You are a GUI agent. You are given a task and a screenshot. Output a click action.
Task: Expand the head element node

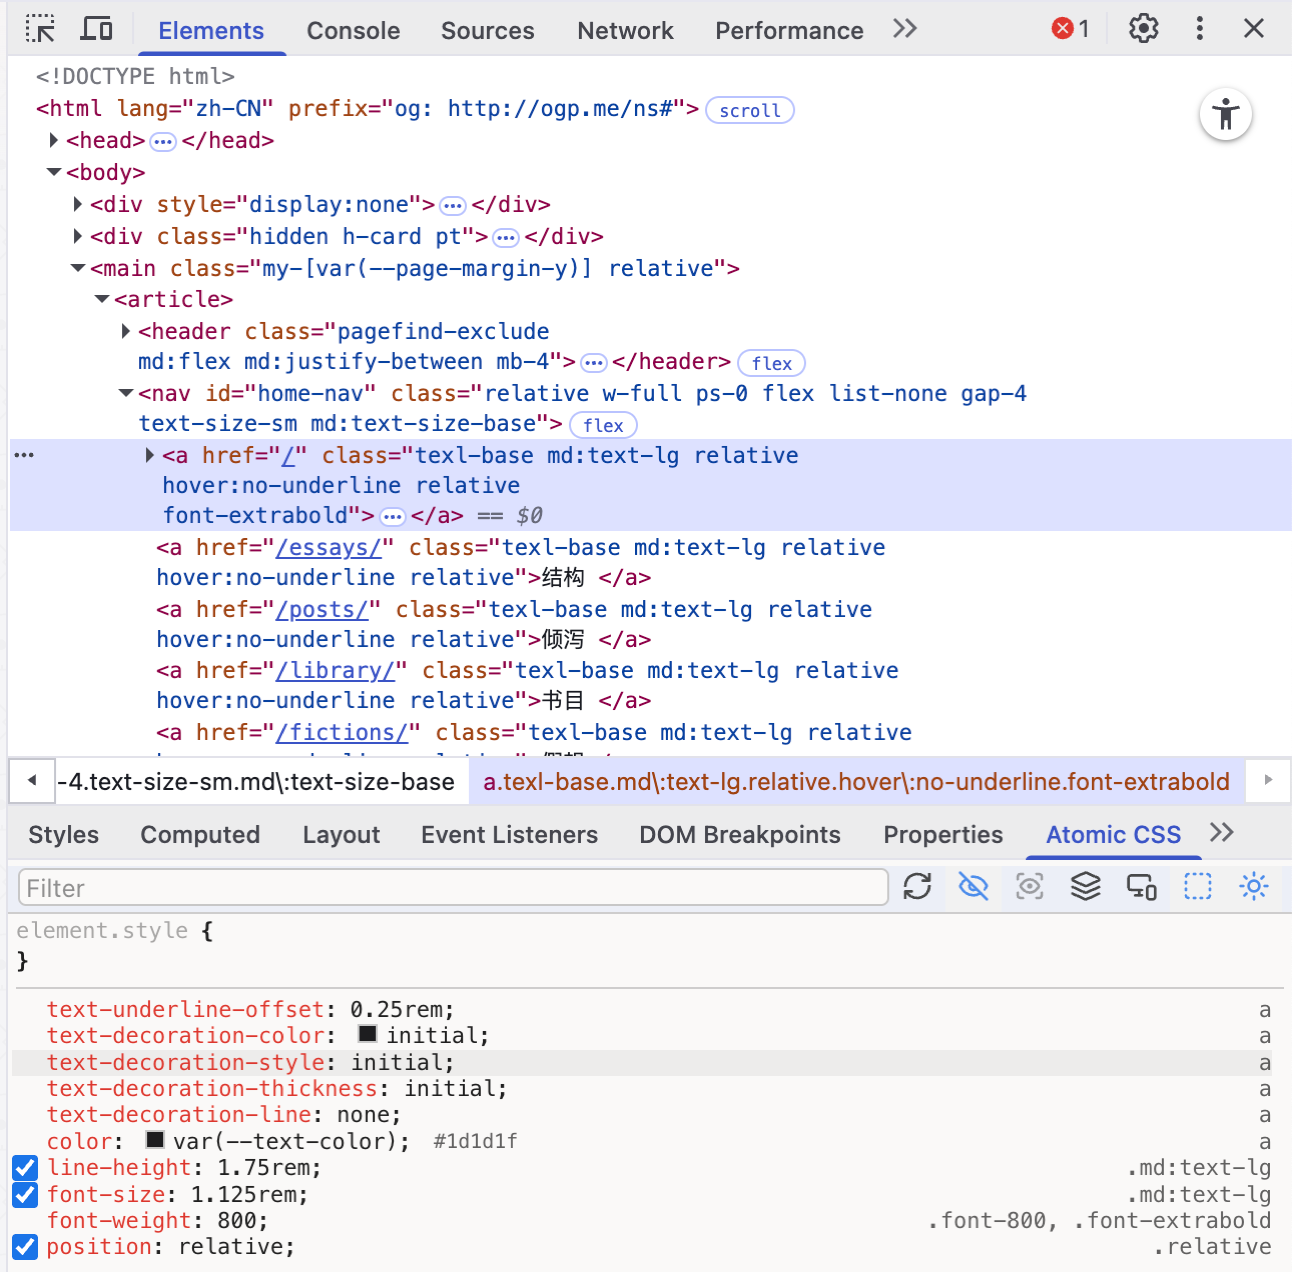[x=54, y=140]
